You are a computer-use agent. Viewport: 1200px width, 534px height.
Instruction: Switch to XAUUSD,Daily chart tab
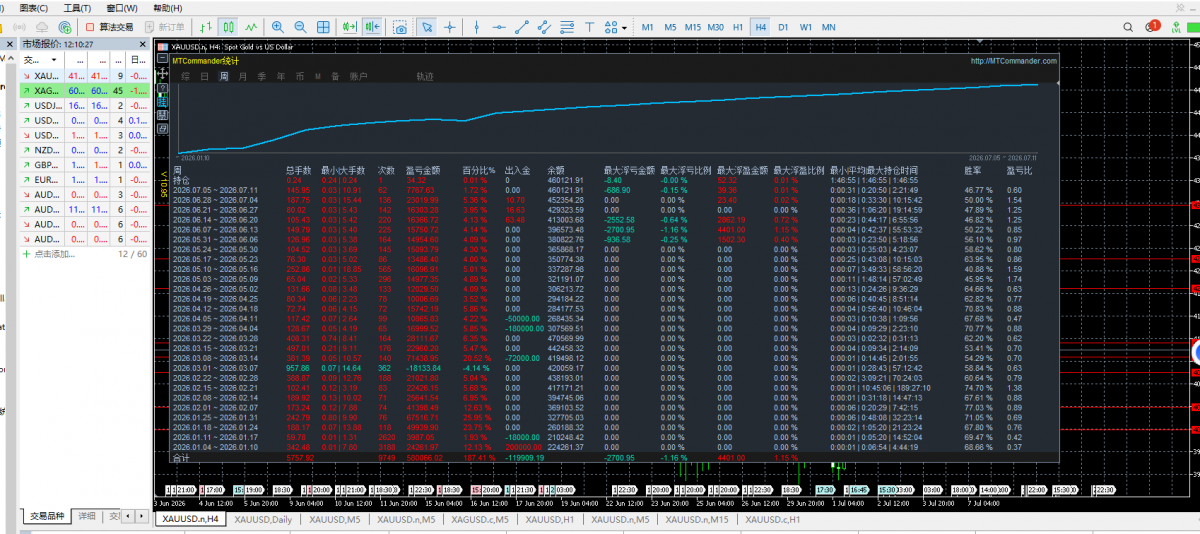262,519
